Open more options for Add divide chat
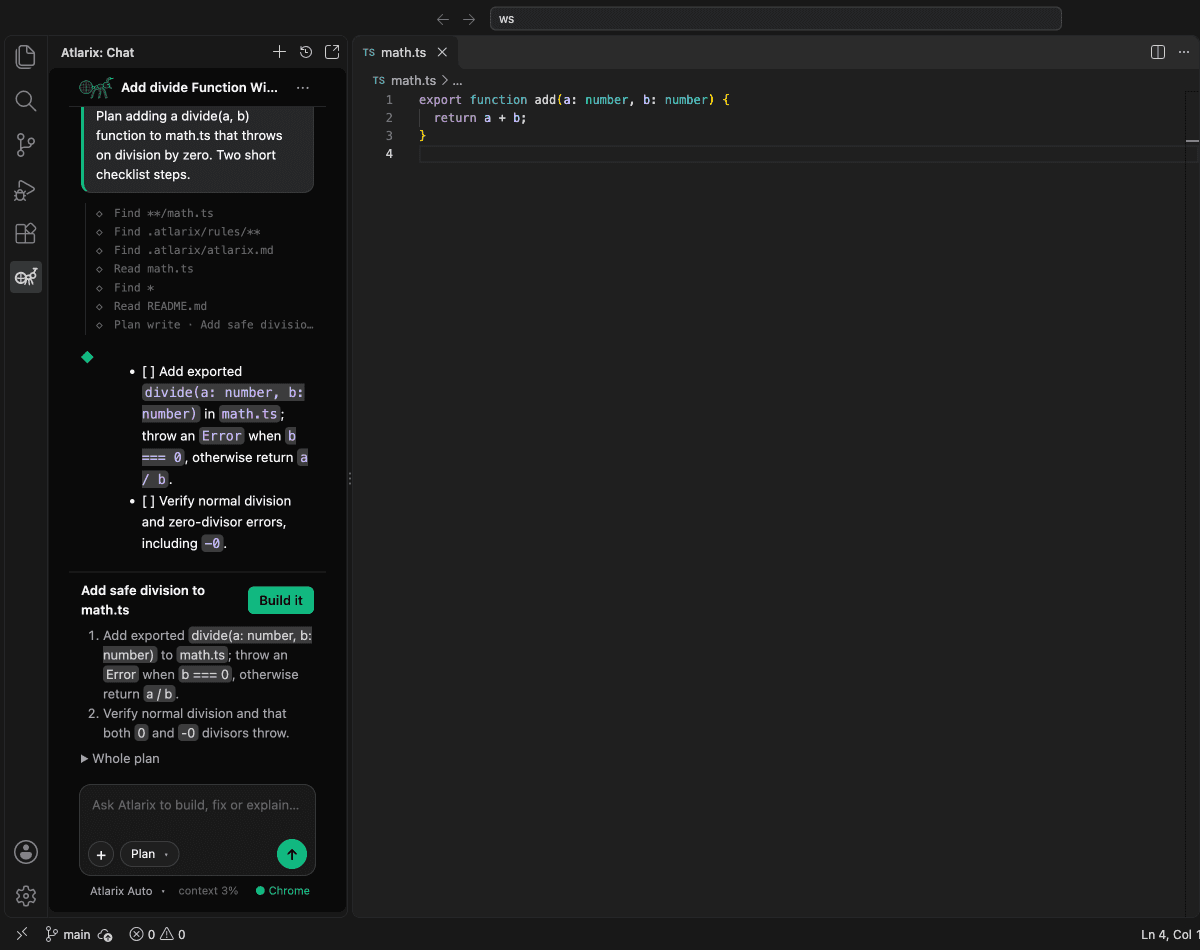 pyautogui.click(x=303, y=88)
